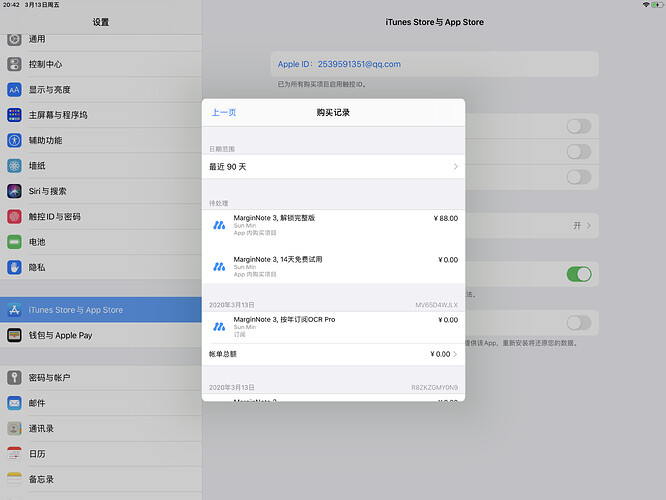Open the Calendar (日历) icon
Image resolution: width=666 pixels, height=500 pixels.
coord(14,454)
